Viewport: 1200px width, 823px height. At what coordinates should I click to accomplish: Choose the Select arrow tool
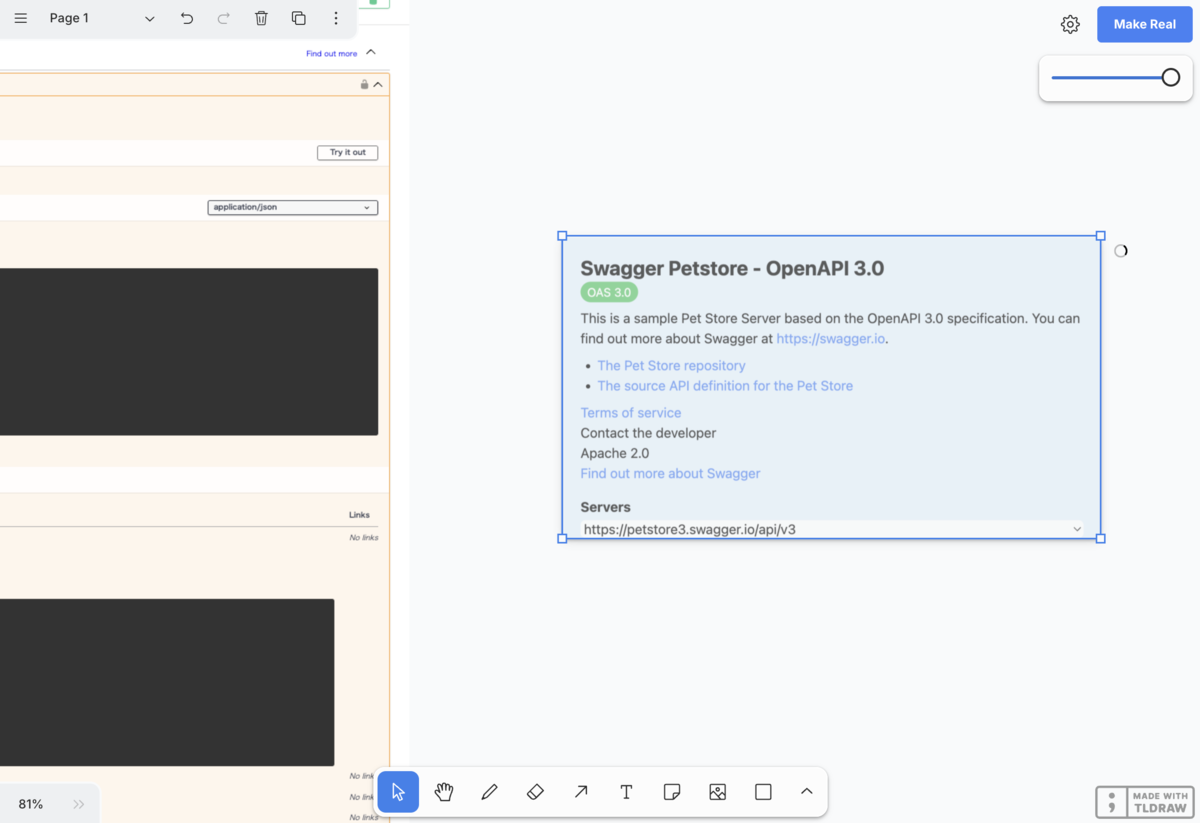pyautogui.click(x=398, y=792)
